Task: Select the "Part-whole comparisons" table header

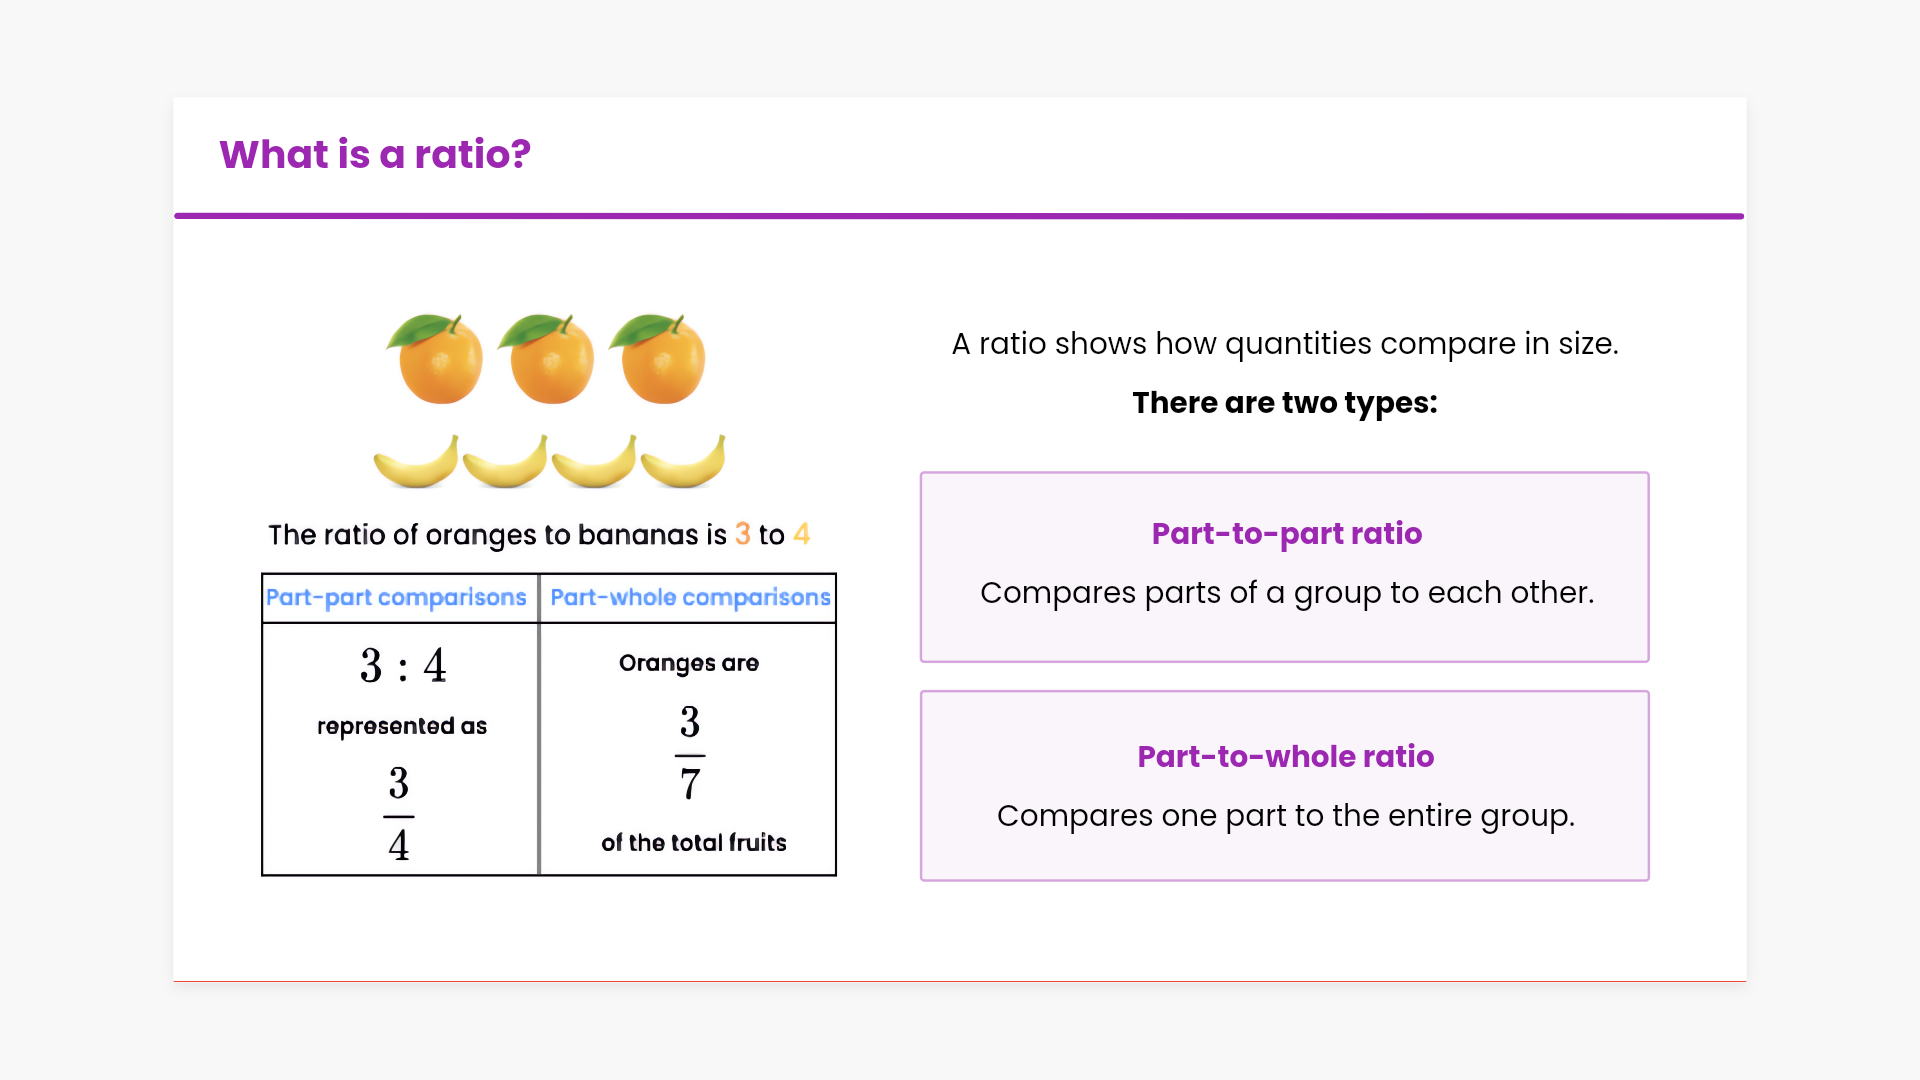Action: (x=690, y=598)
